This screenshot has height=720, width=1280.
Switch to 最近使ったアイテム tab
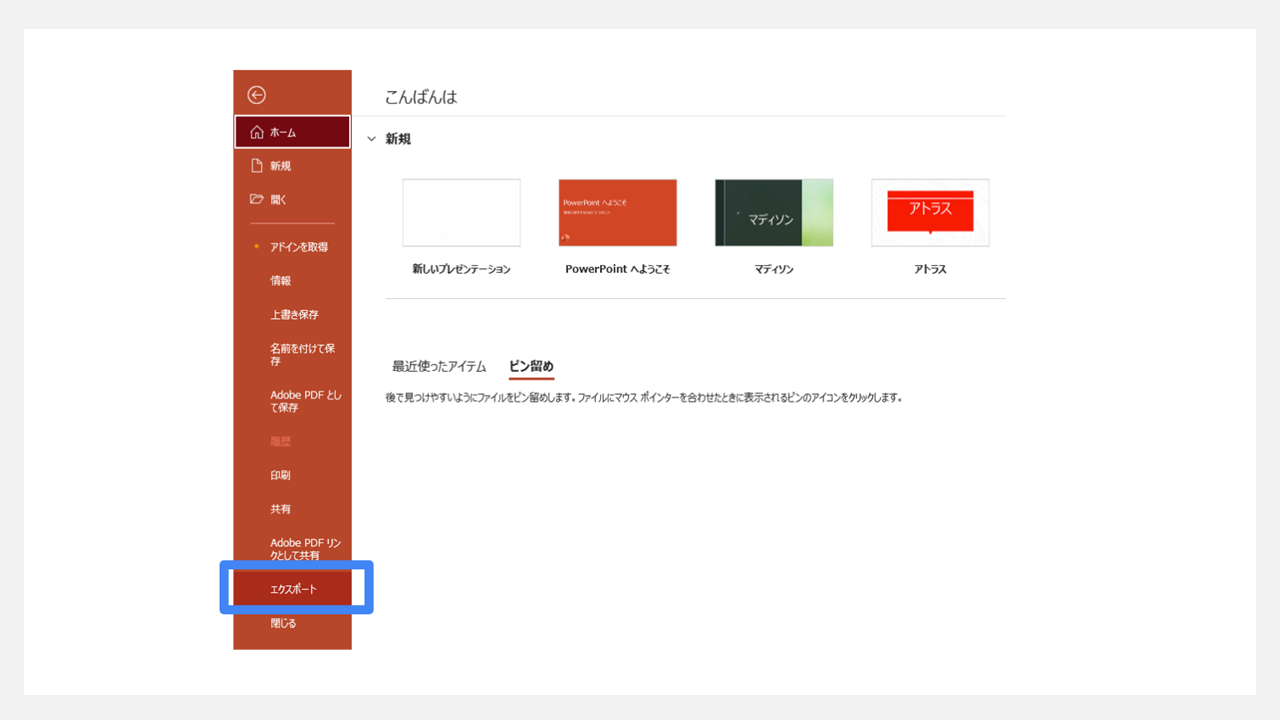pos(439,366)
